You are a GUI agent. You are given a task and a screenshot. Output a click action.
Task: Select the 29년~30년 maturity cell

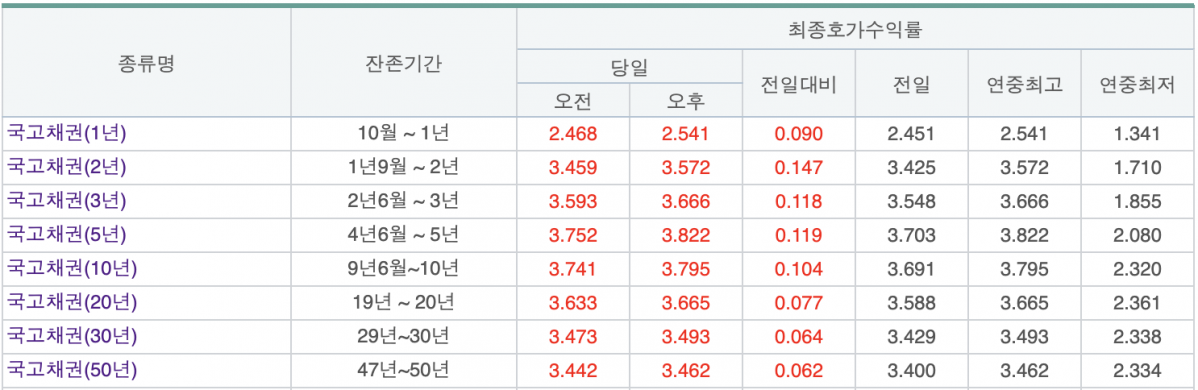pyautogui.click(x=403, y=336)
